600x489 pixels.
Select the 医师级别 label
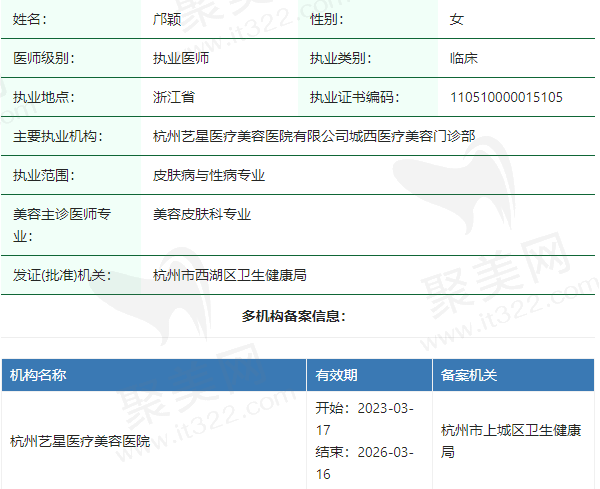point(44,58)
